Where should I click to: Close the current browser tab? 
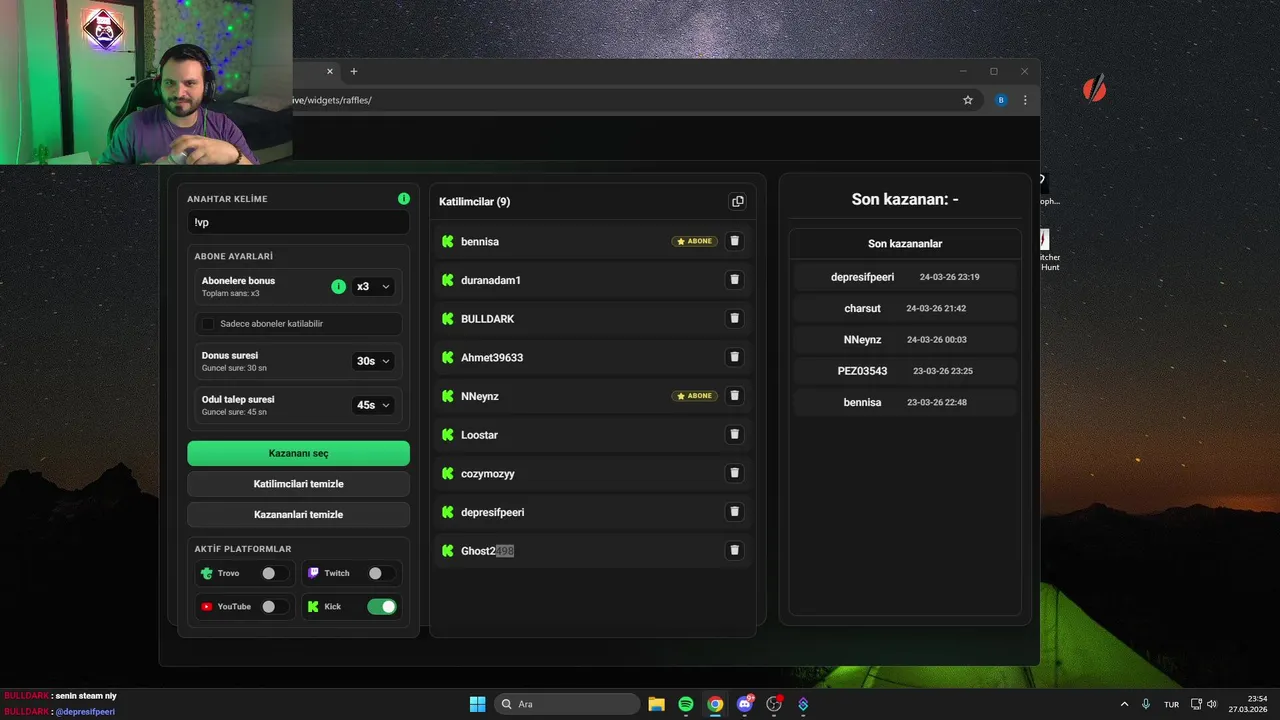(330, 71)
